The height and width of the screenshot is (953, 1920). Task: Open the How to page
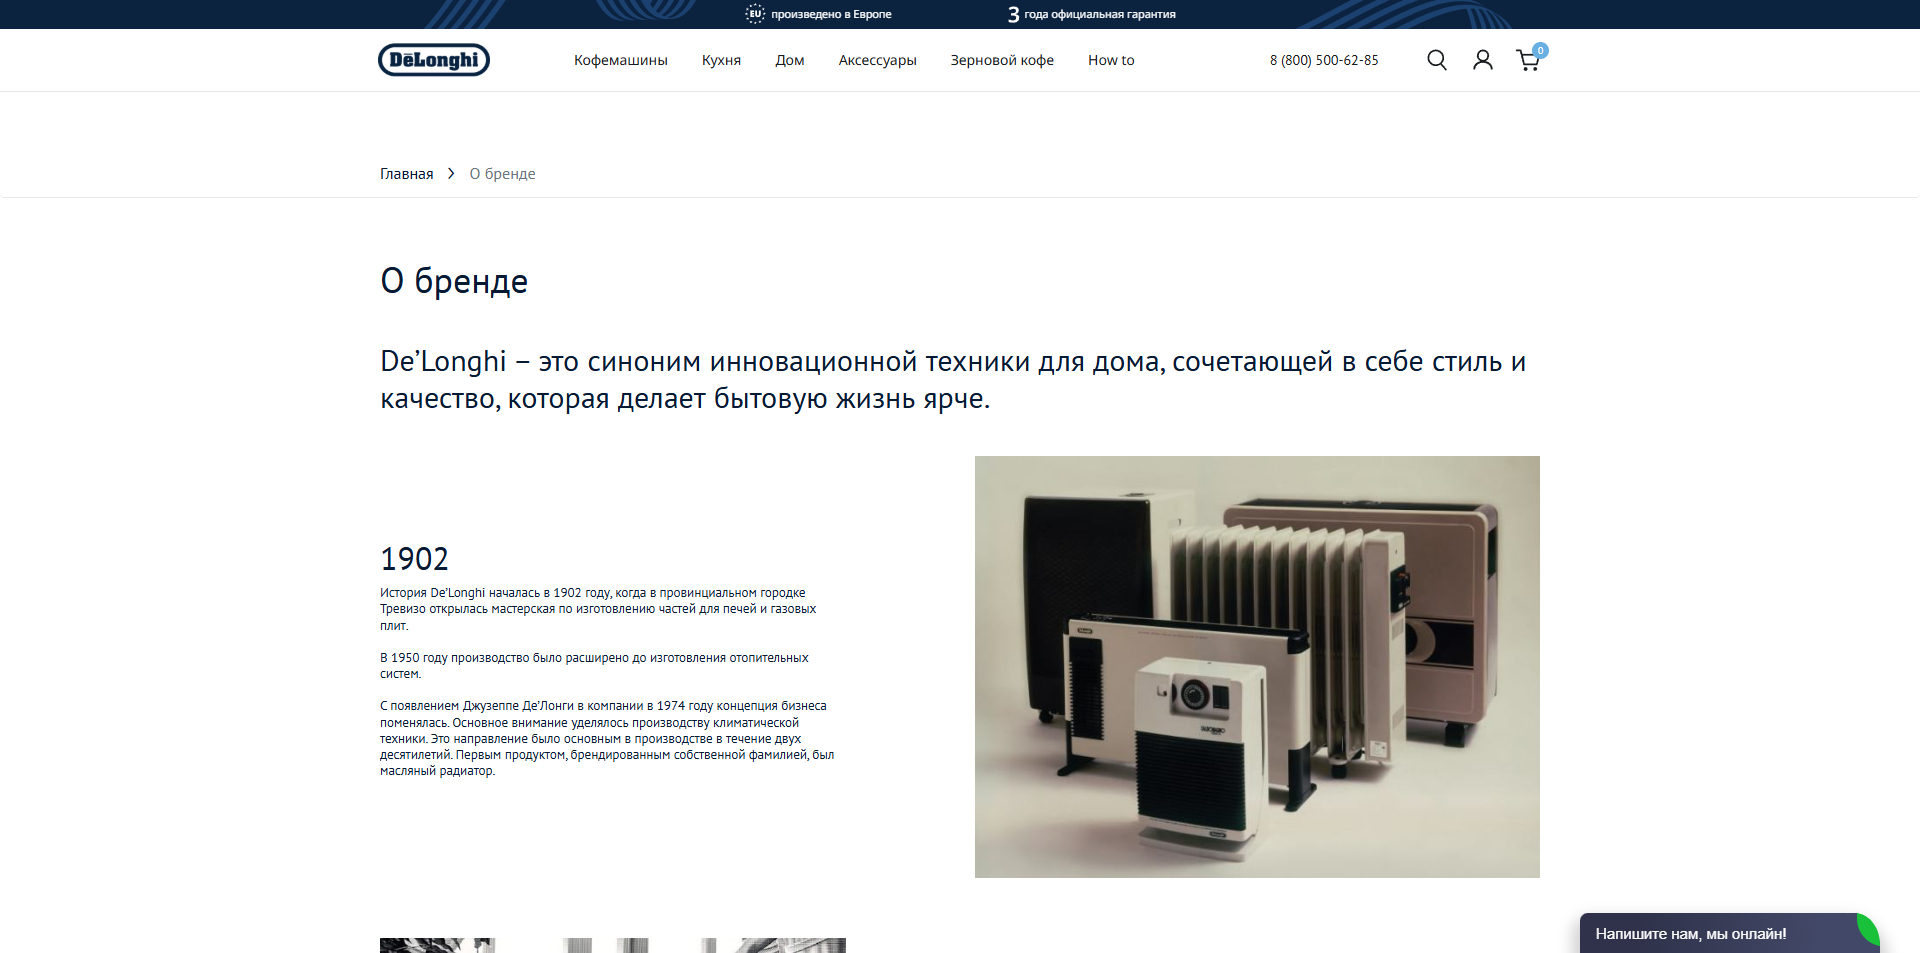[x=1110, y=60]
